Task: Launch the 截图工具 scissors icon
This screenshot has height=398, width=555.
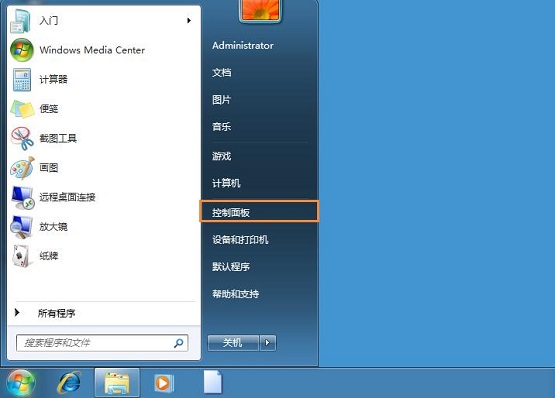Action: pyautogui.click(x=22, y=138)
